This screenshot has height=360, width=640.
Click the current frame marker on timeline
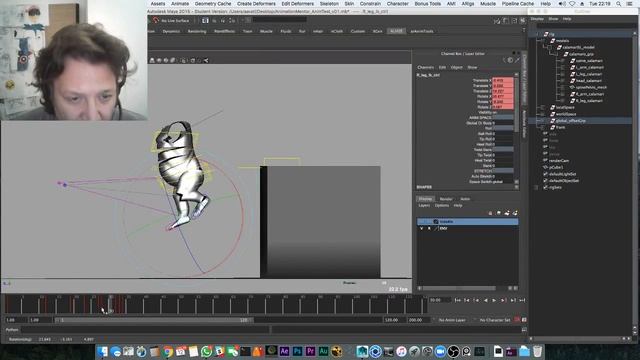[x=110, y=304]
